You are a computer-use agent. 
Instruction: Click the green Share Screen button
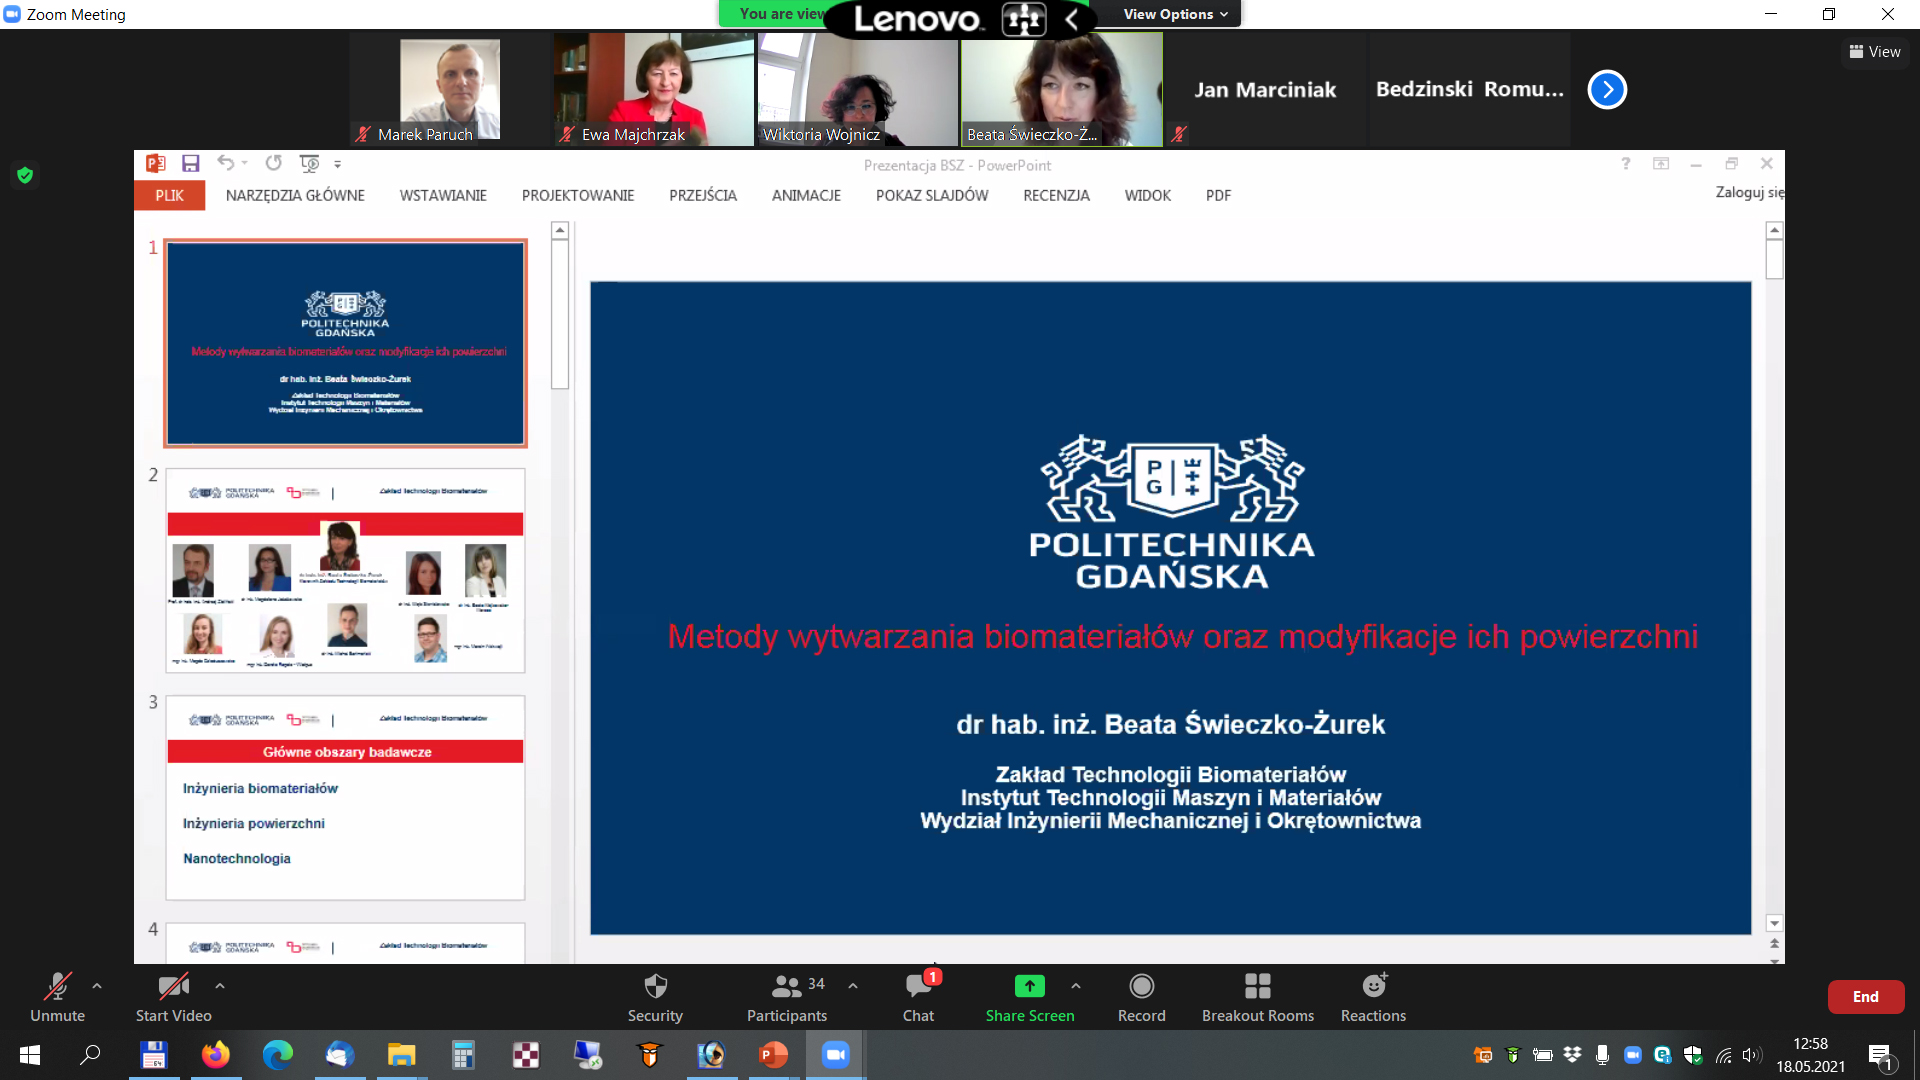pos(1030,997)
